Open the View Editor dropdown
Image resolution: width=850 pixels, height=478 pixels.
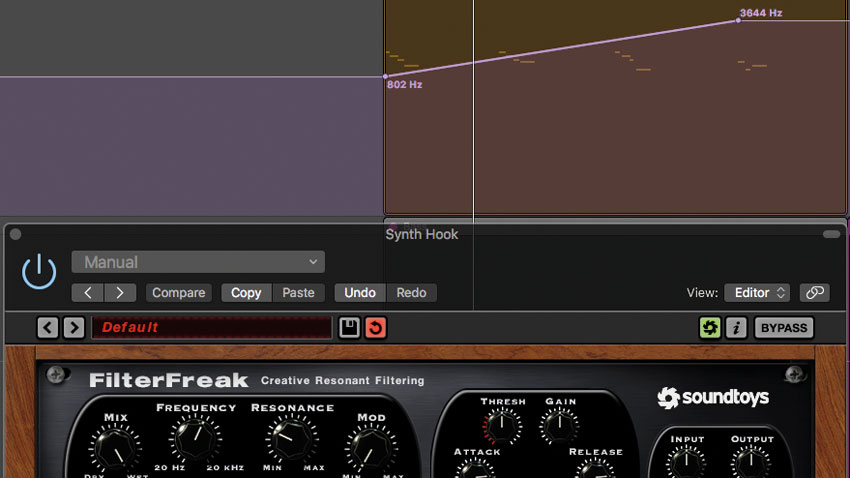[x=757, y=293]
